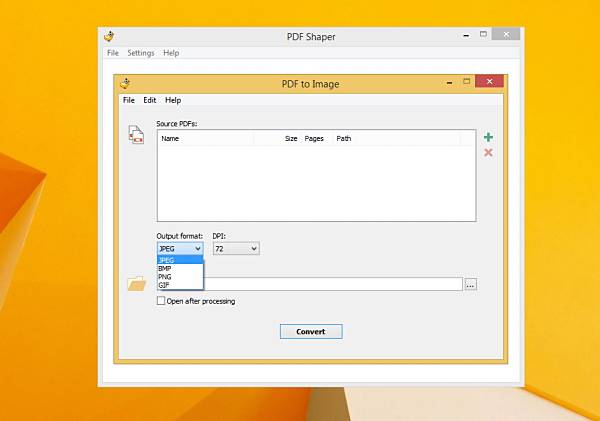Click the Source PDFs document icon

pos(136,135)
